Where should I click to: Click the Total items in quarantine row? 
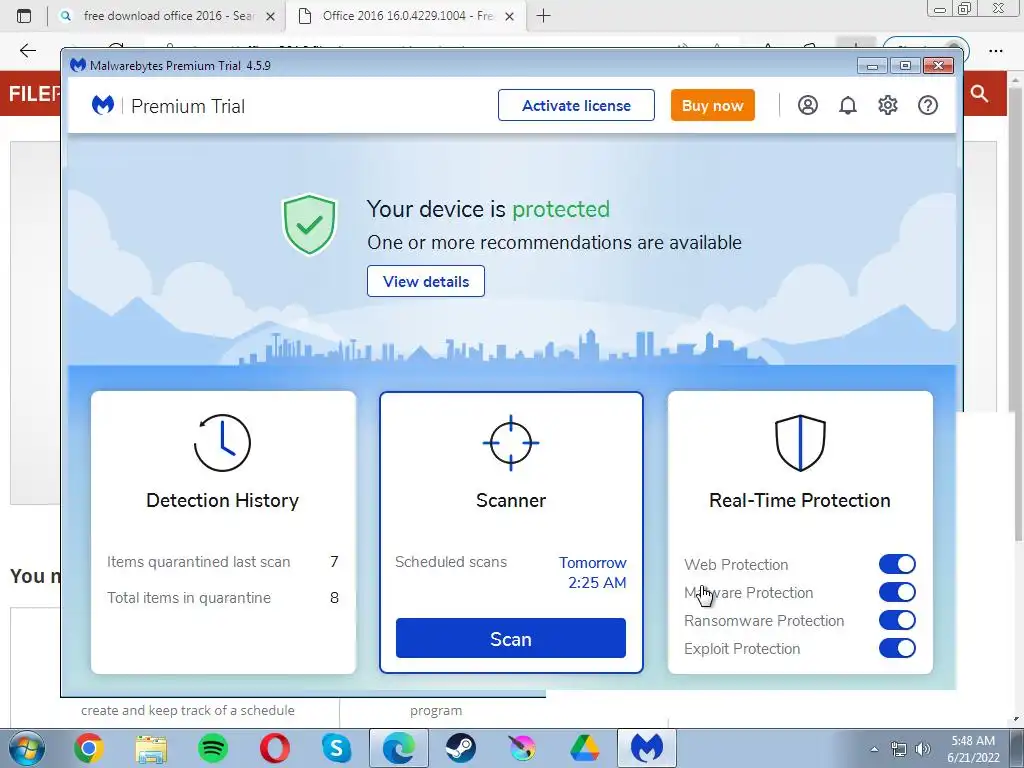tap(223, 598)
